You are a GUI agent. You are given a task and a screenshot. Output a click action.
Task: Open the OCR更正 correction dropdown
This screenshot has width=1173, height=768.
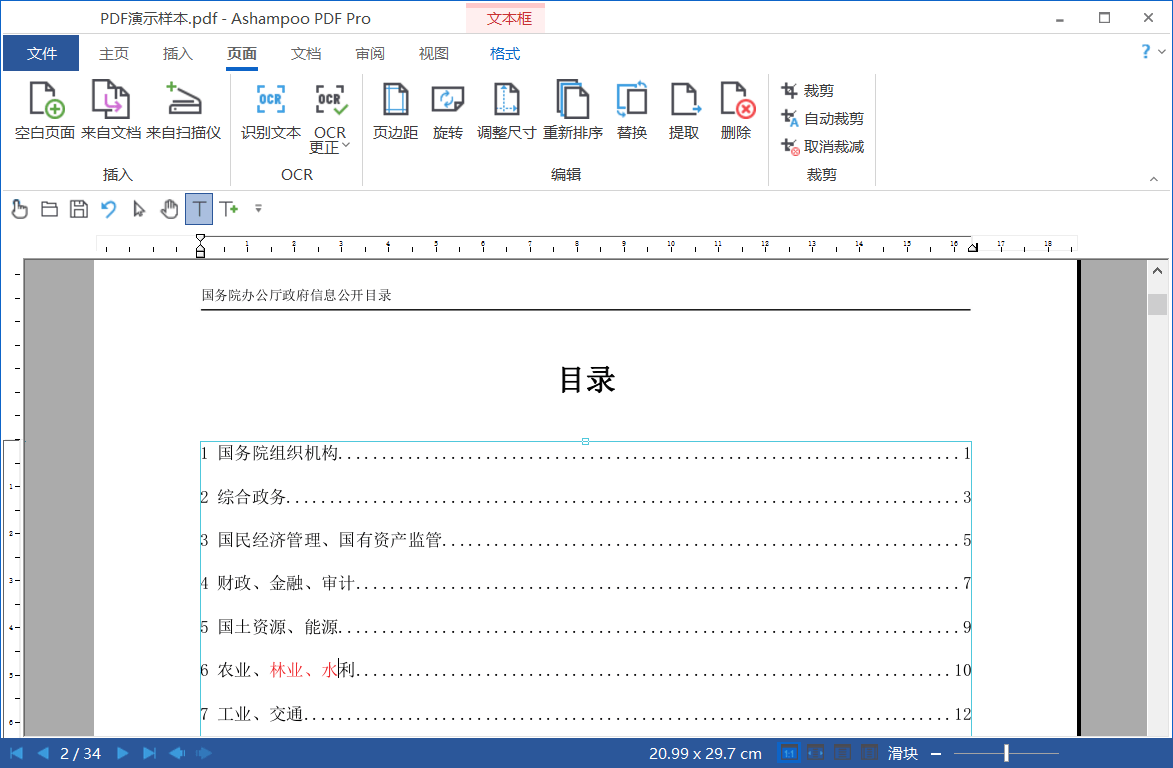[x=330, y=118]
